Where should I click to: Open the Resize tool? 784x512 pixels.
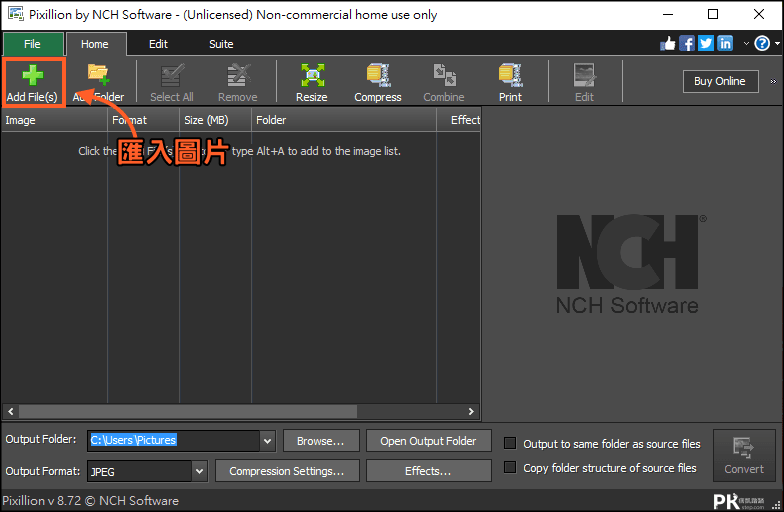312,82
